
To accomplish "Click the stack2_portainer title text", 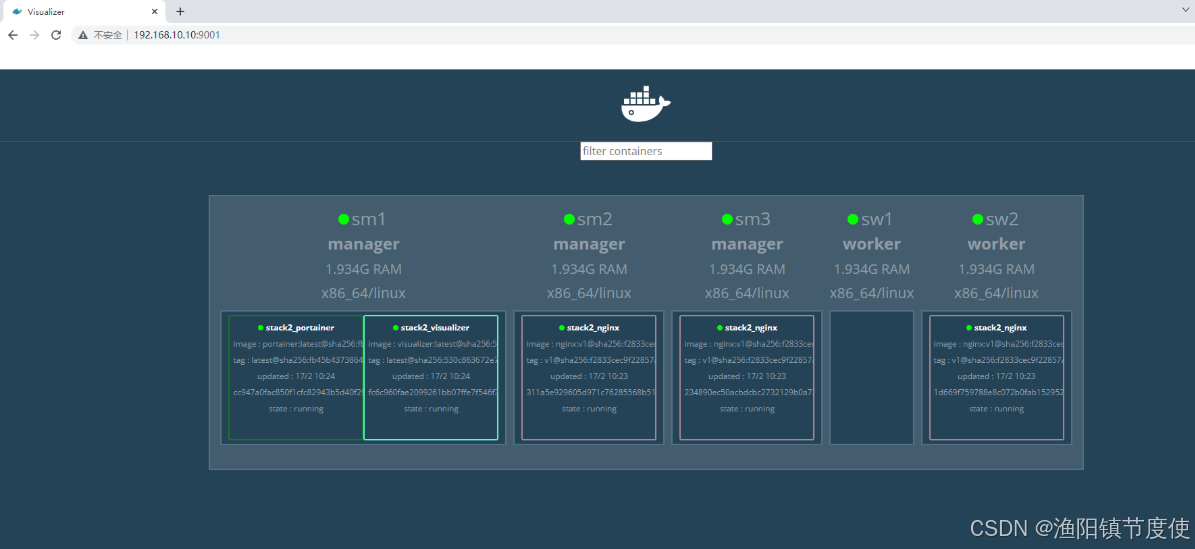I will [x=300, y=328].
